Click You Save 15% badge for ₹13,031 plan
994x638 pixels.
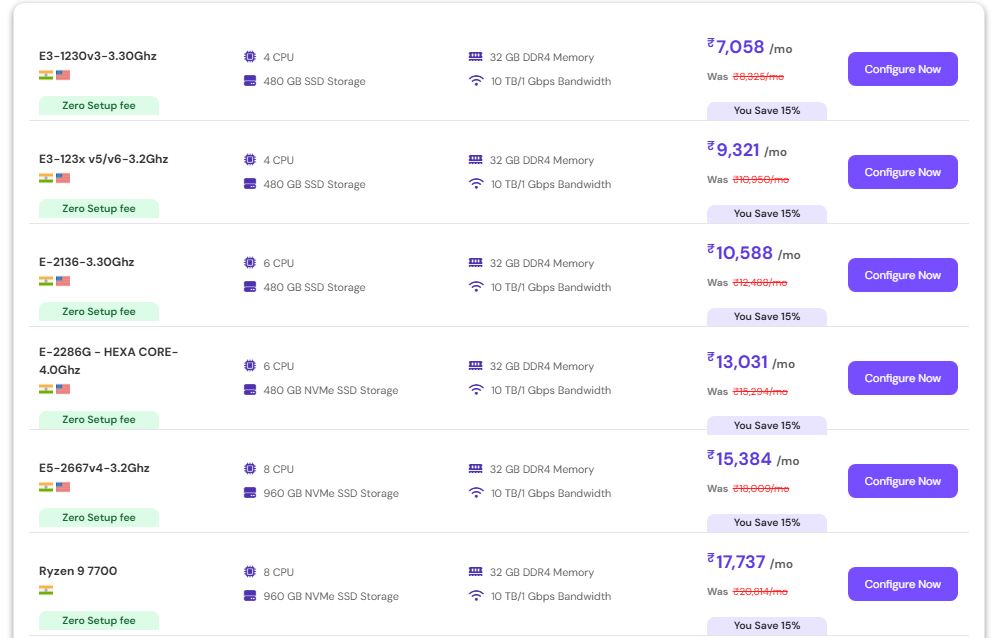767,425
